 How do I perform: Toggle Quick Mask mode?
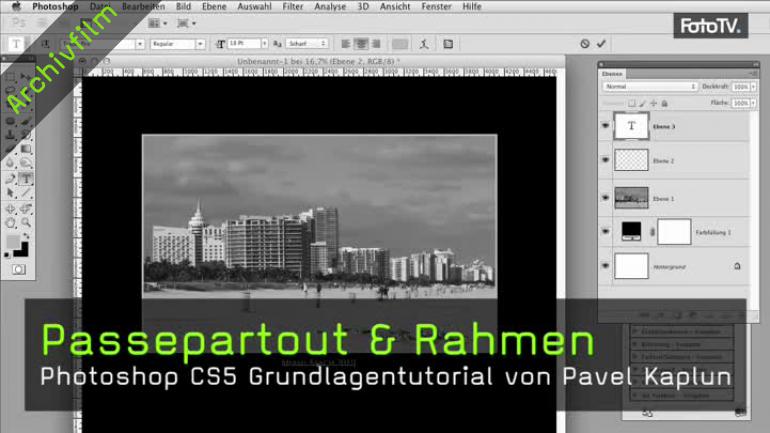coord(19,270)
